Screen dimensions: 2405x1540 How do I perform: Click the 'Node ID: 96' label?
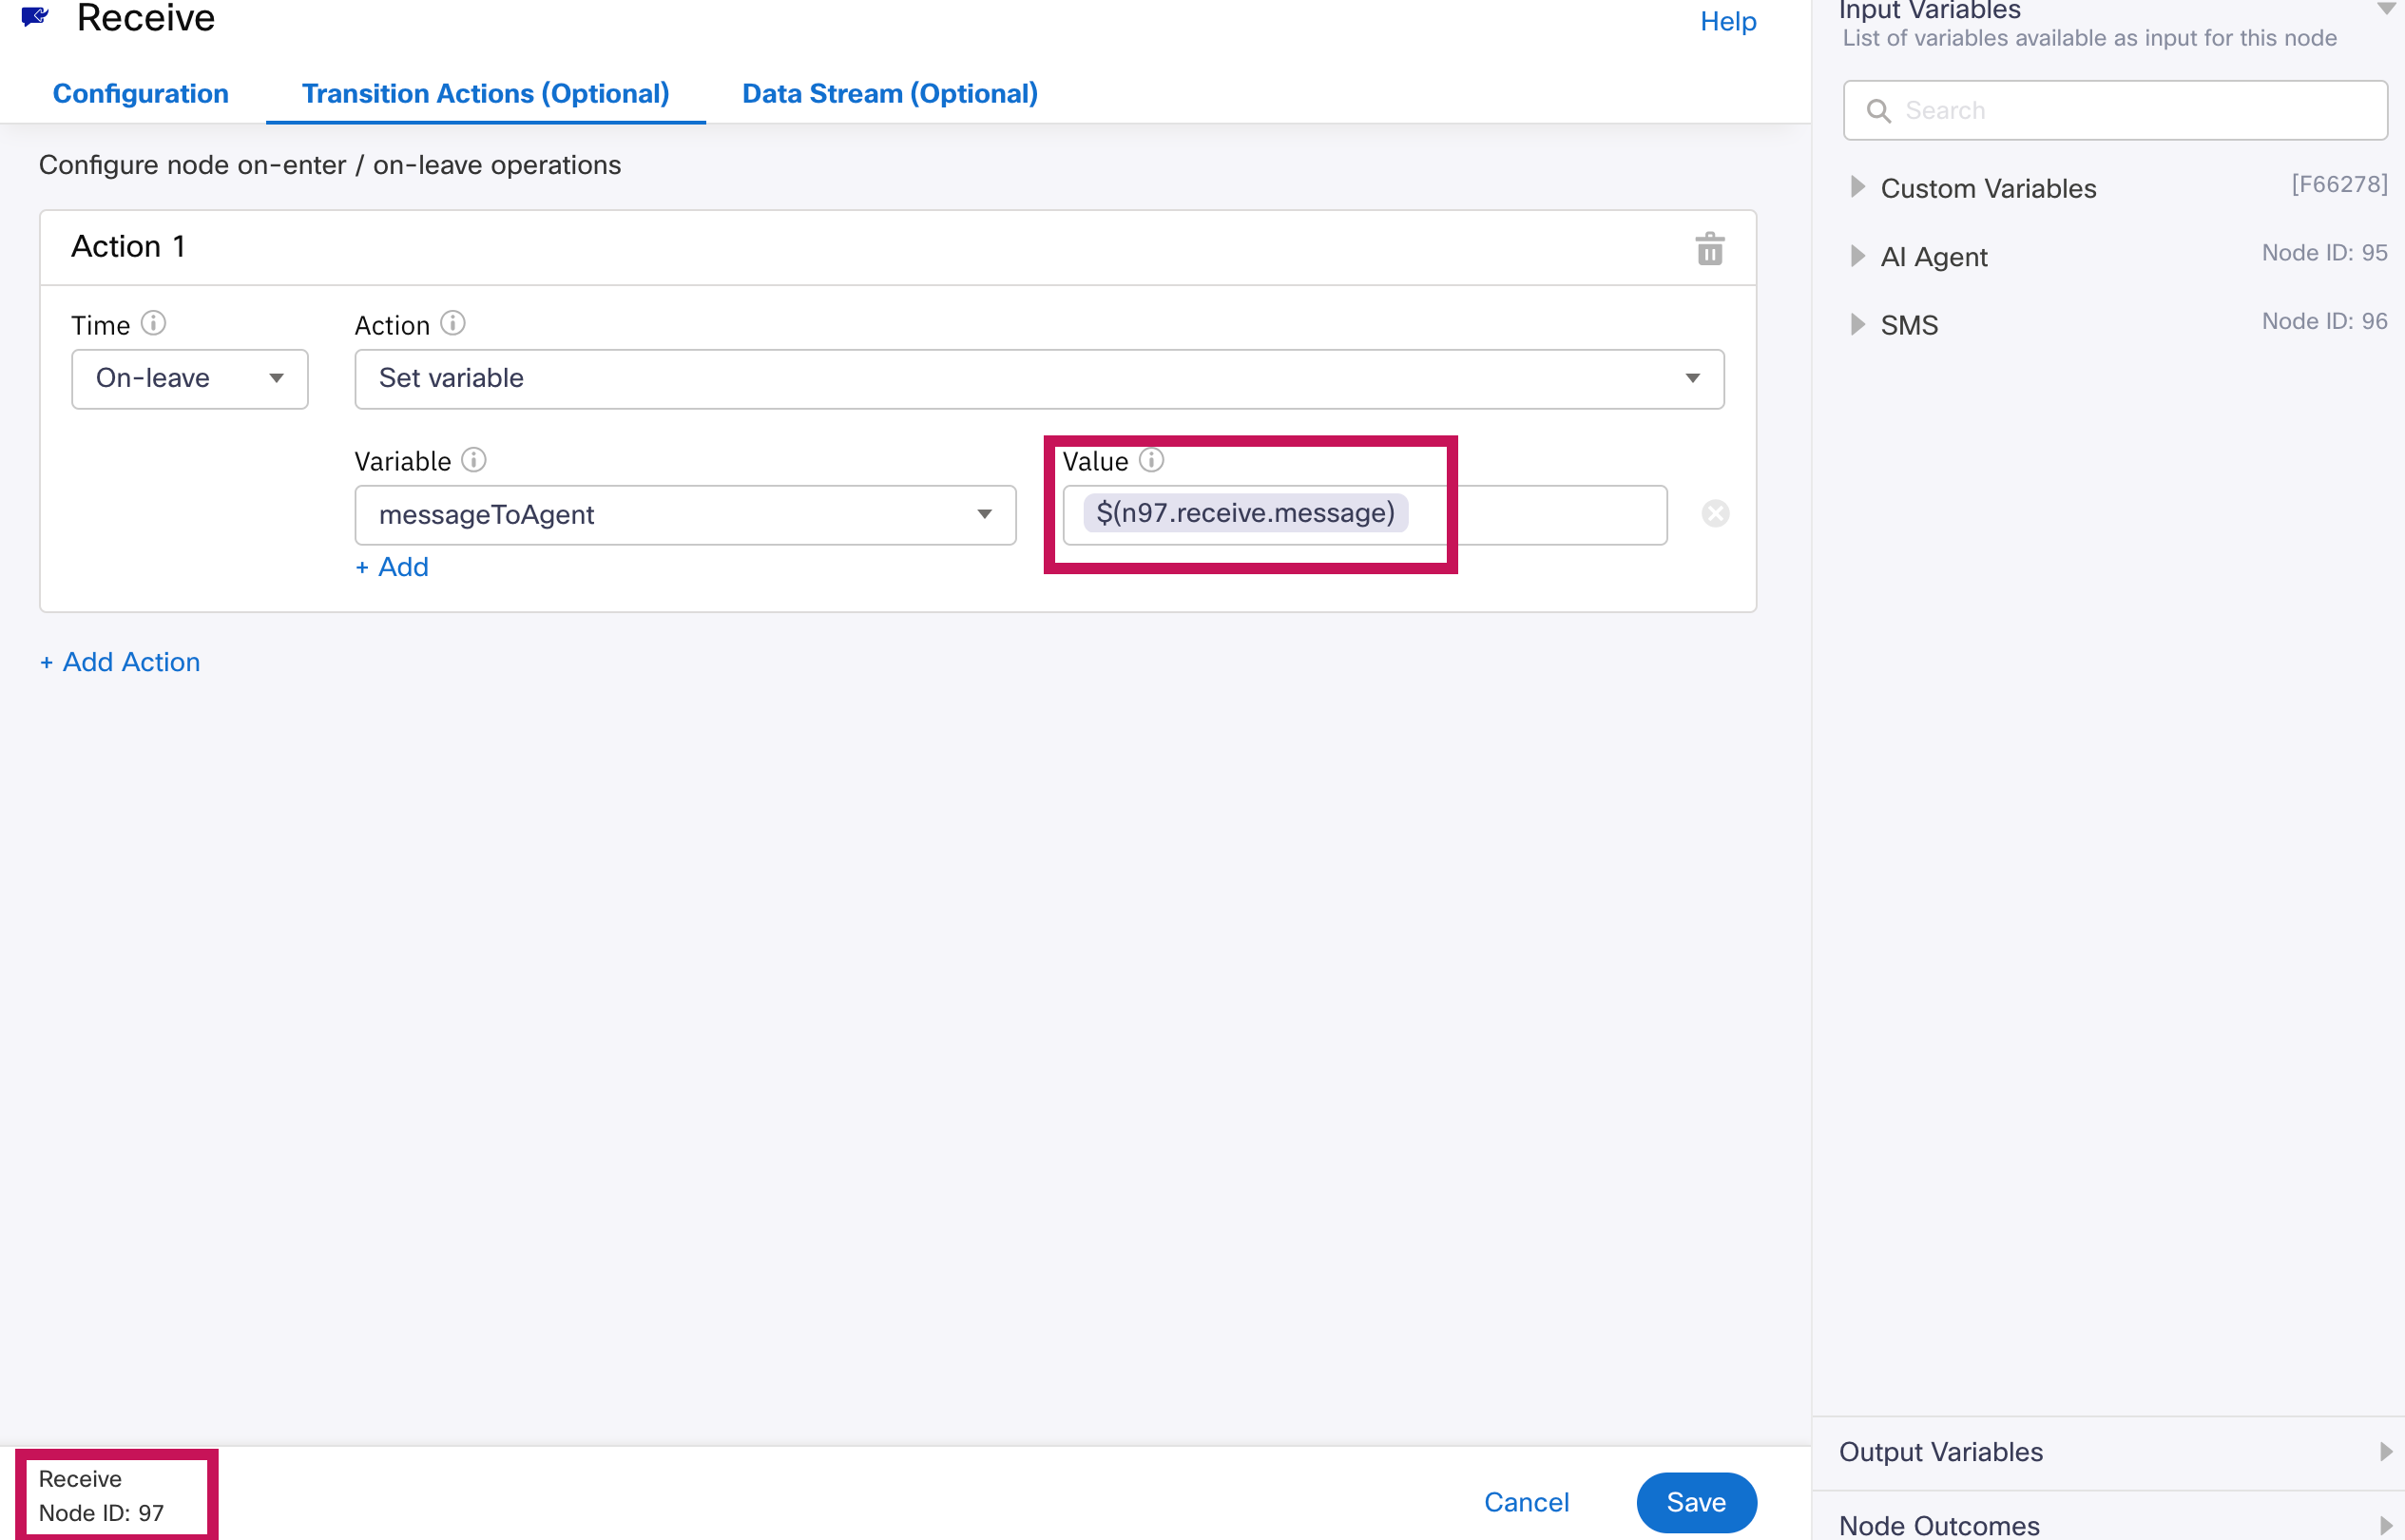[2324, 321]
